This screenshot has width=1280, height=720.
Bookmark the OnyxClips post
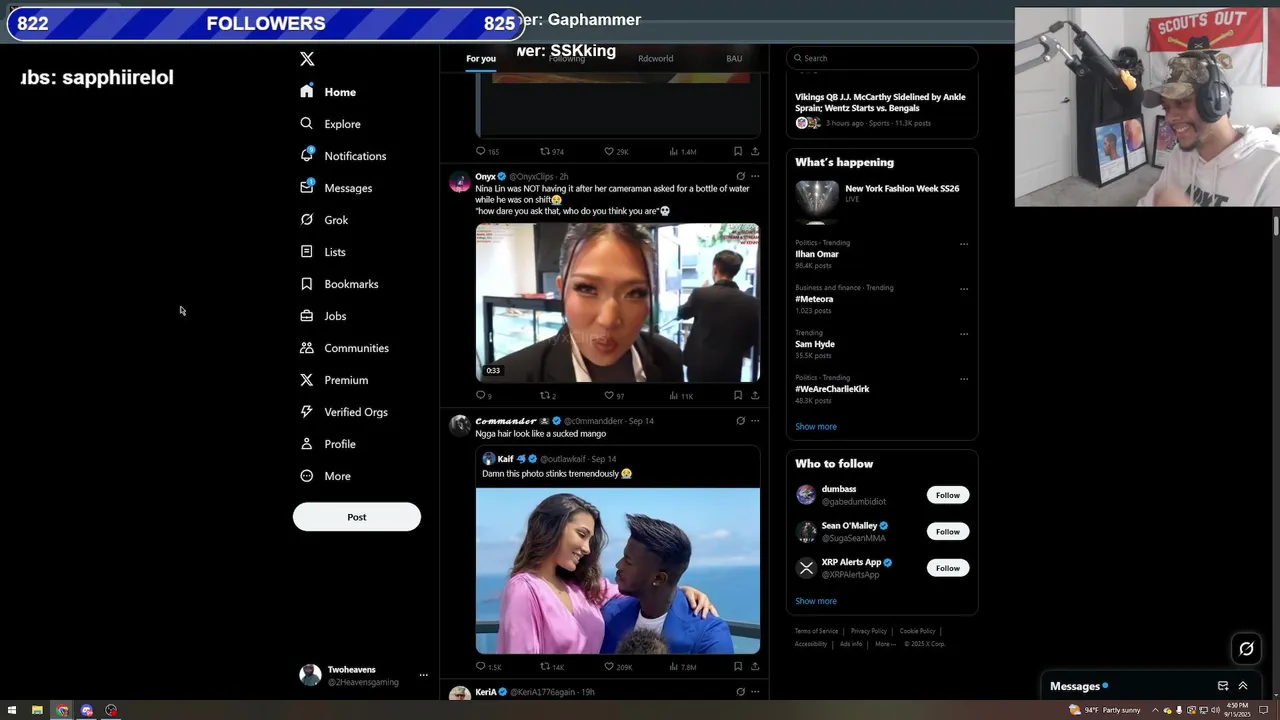pyautogui.click(x=738, y=396)
